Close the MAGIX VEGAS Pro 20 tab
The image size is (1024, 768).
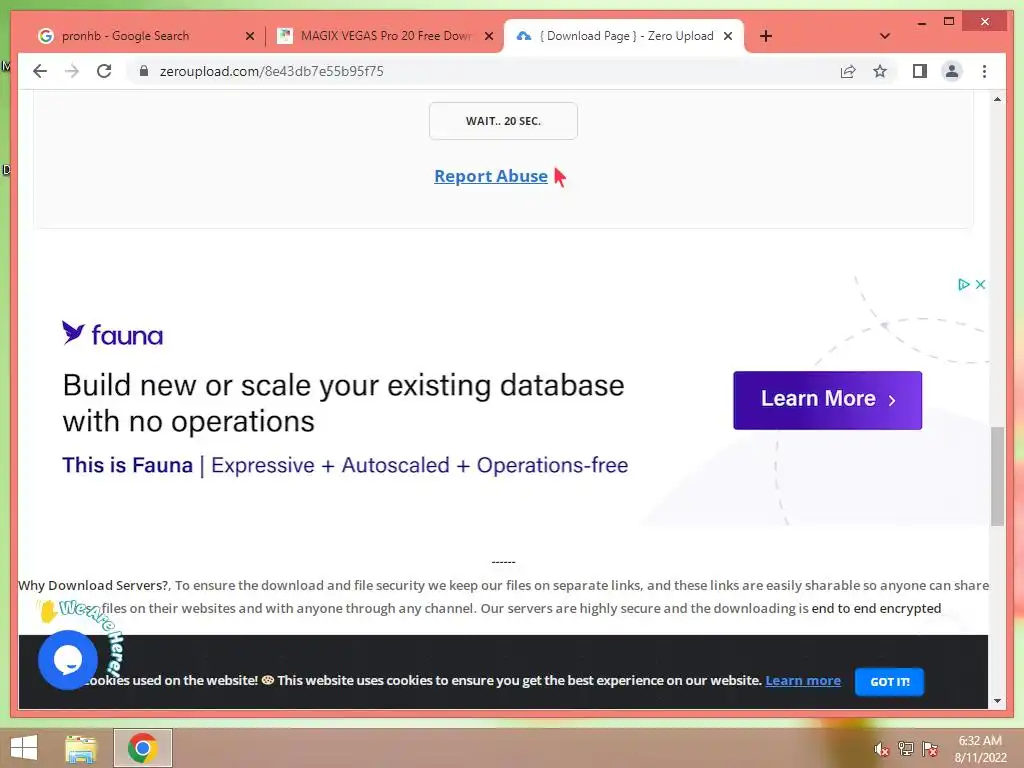[x=488, y=36]
